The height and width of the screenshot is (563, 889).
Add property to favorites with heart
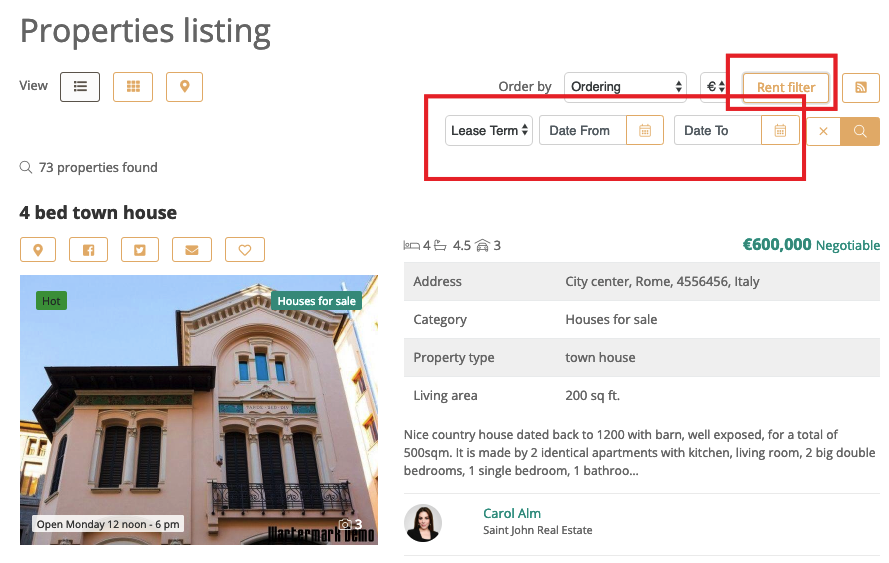coord(244,249)
